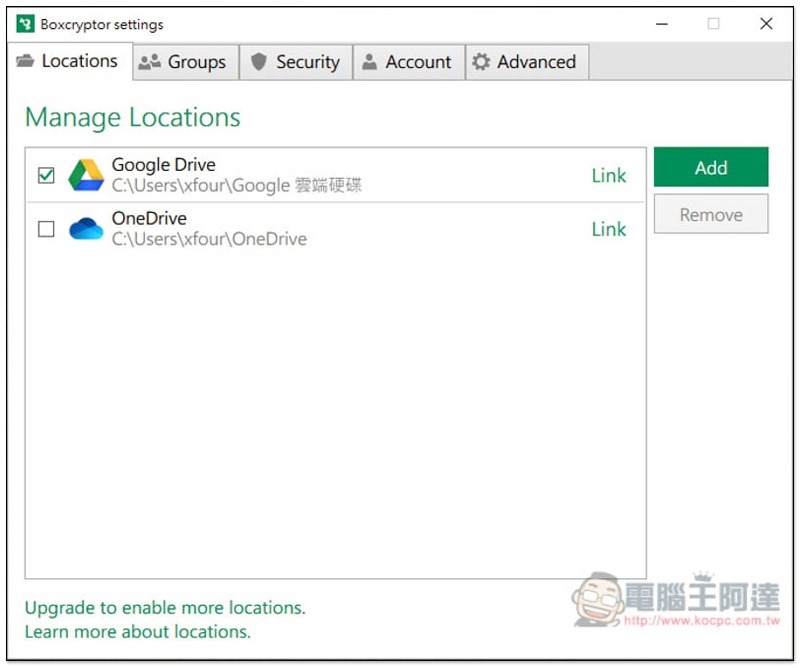Screen dimensions: 800x668
Task: Enable the OneDrive location checkbox
Action: (x=46, y=229)
